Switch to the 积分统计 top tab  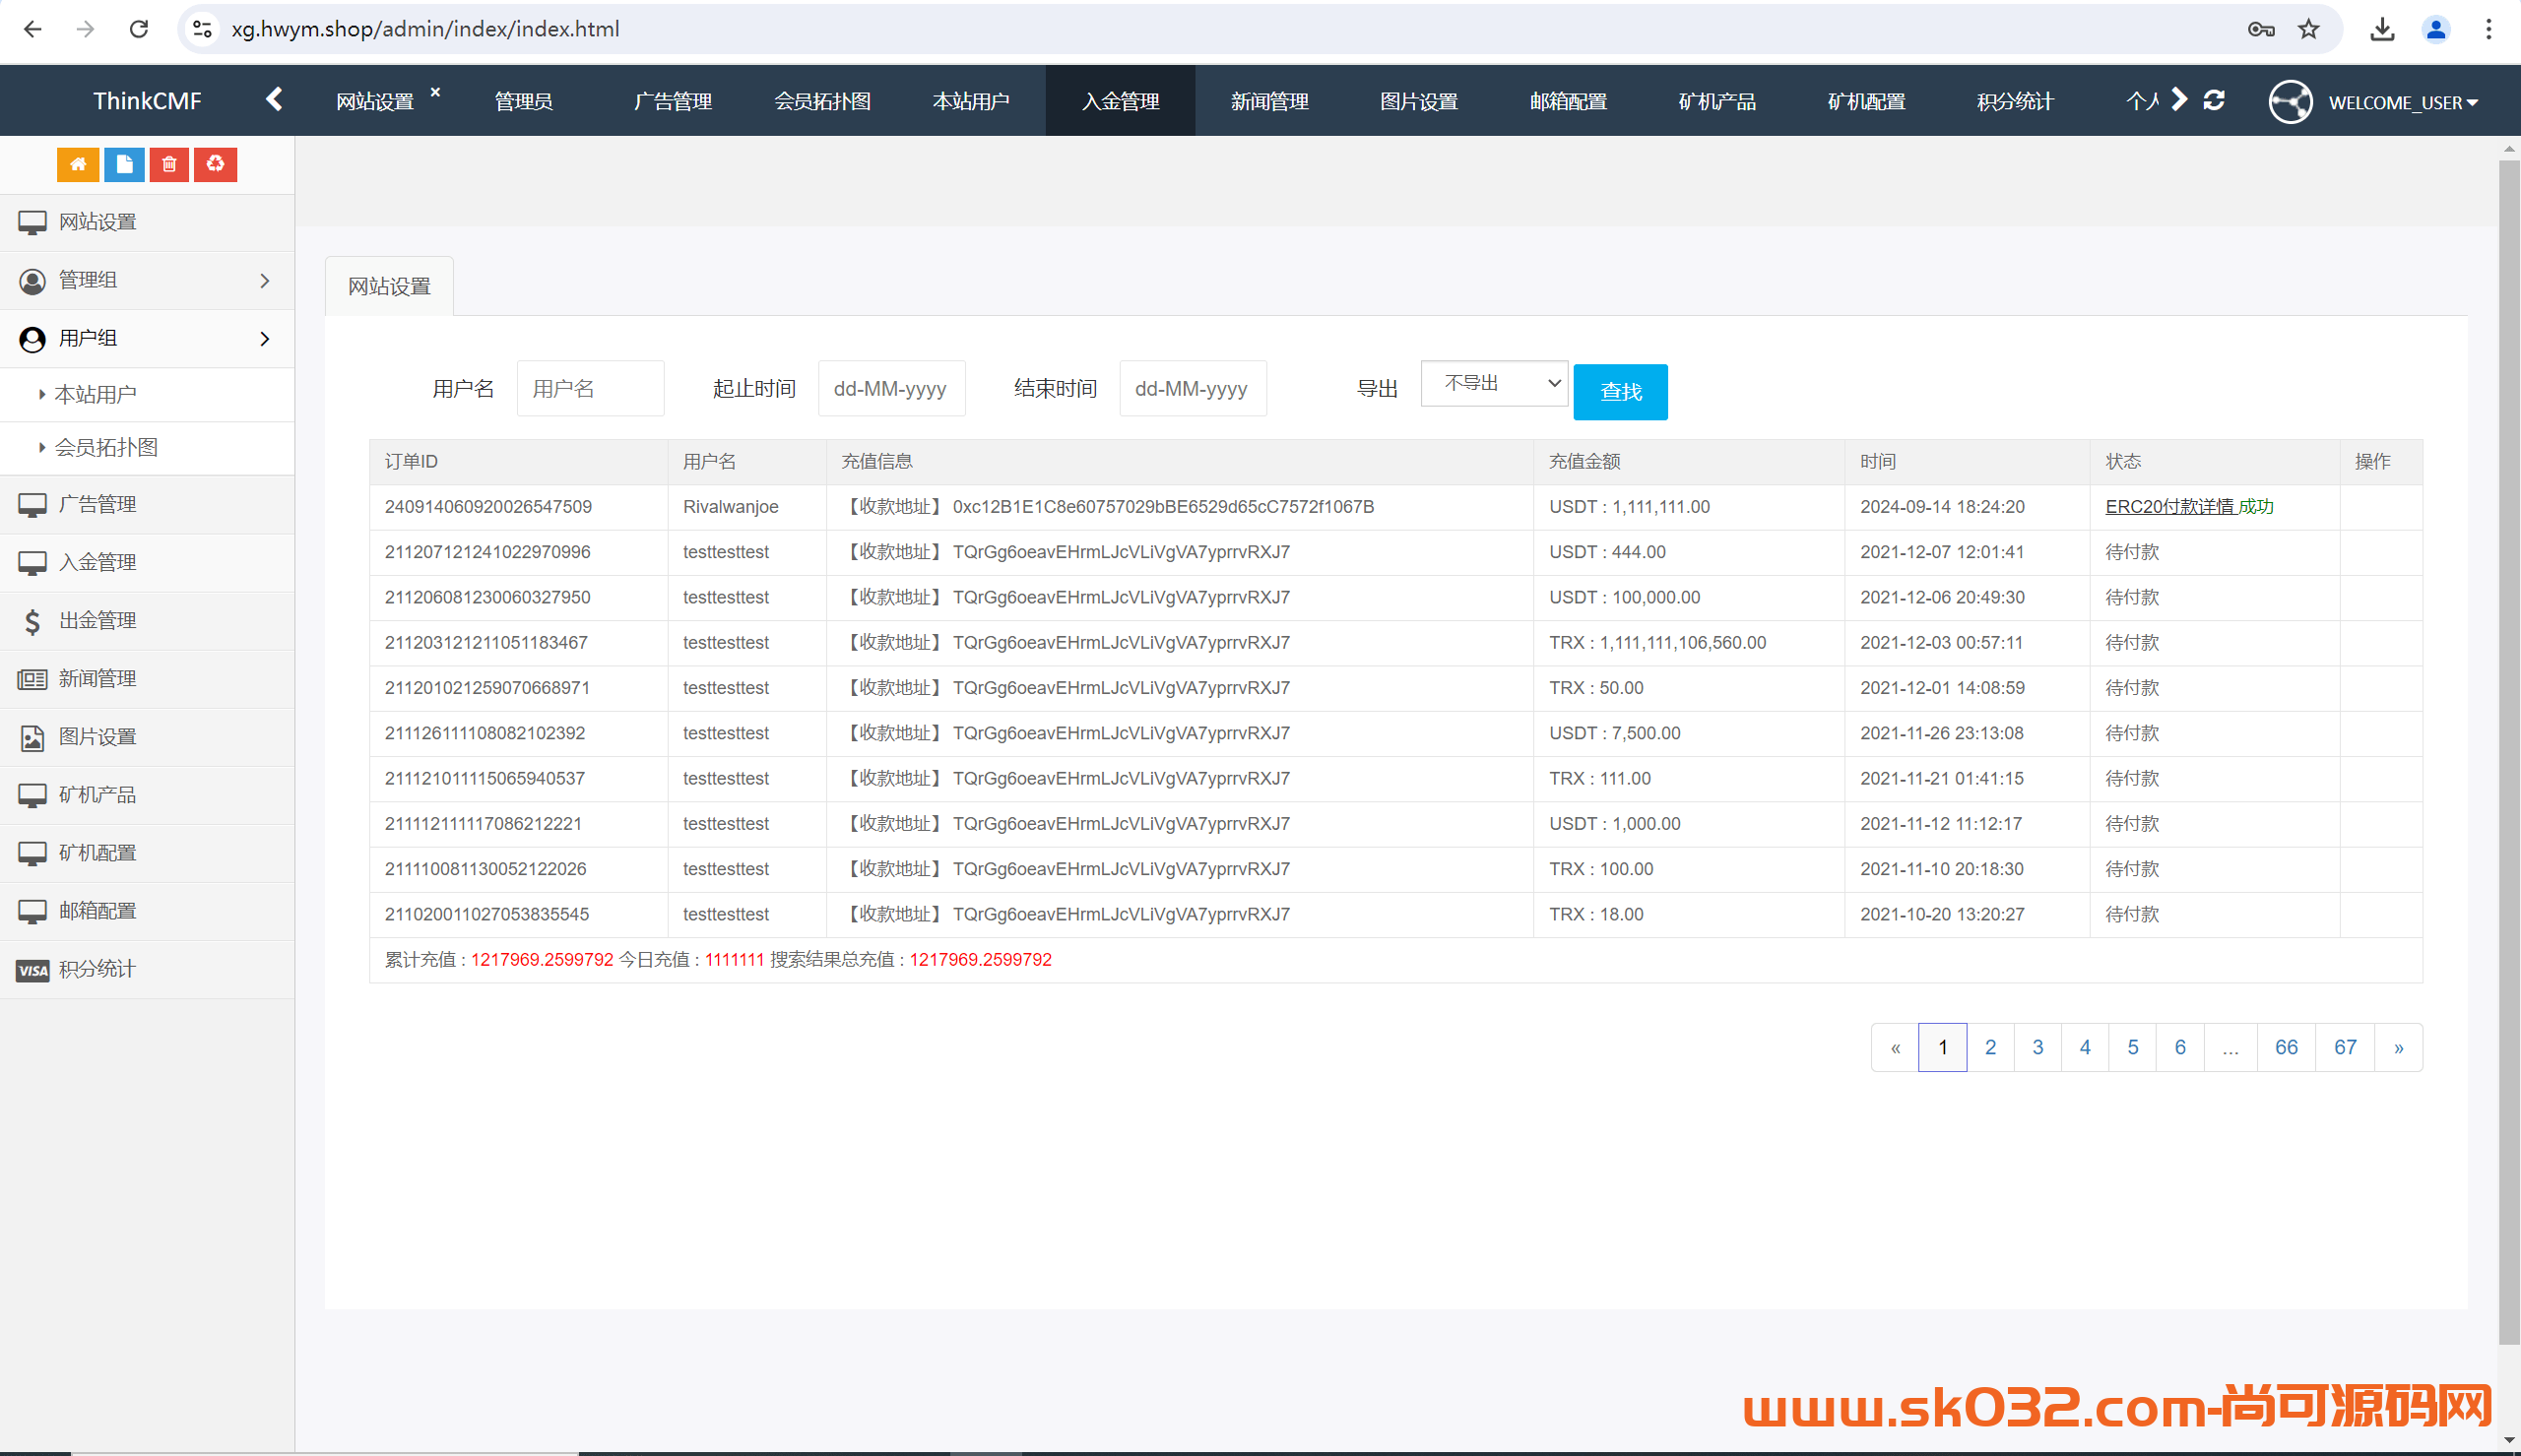pyautogui.click(x=2015, y=101)
